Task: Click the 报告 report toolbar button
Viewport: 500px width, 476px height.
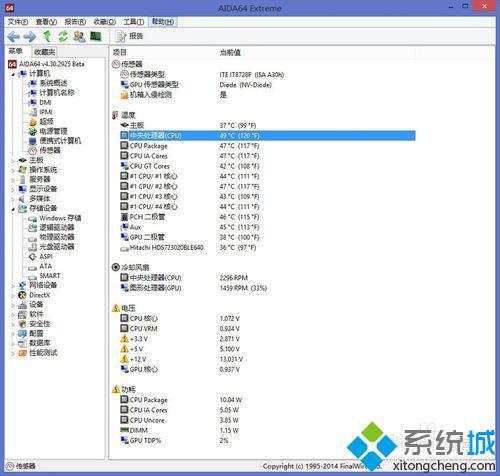Action: coord(129,36)
